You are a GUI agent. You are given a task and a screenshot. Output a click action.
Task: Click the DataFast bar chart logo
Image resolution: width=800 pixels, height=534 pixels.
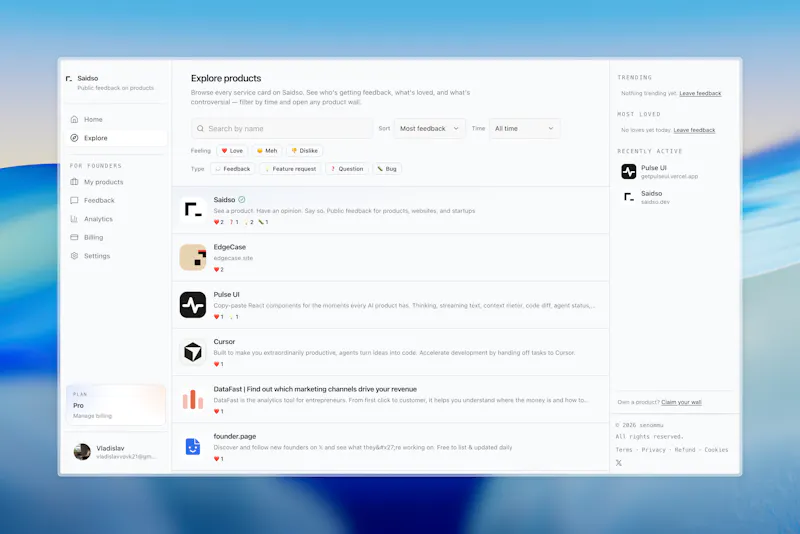(193, 399)
